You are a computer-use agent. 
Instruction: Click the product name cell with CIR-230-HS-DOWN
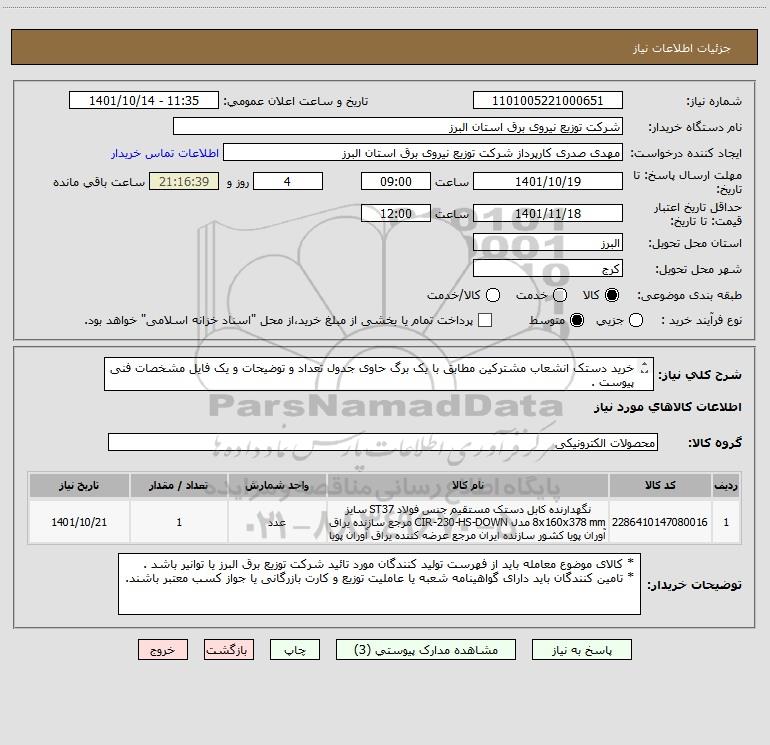468,522
